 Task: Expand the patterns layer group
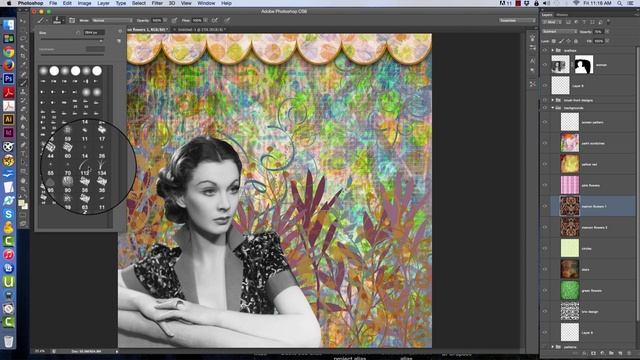(x=553, y=347)
